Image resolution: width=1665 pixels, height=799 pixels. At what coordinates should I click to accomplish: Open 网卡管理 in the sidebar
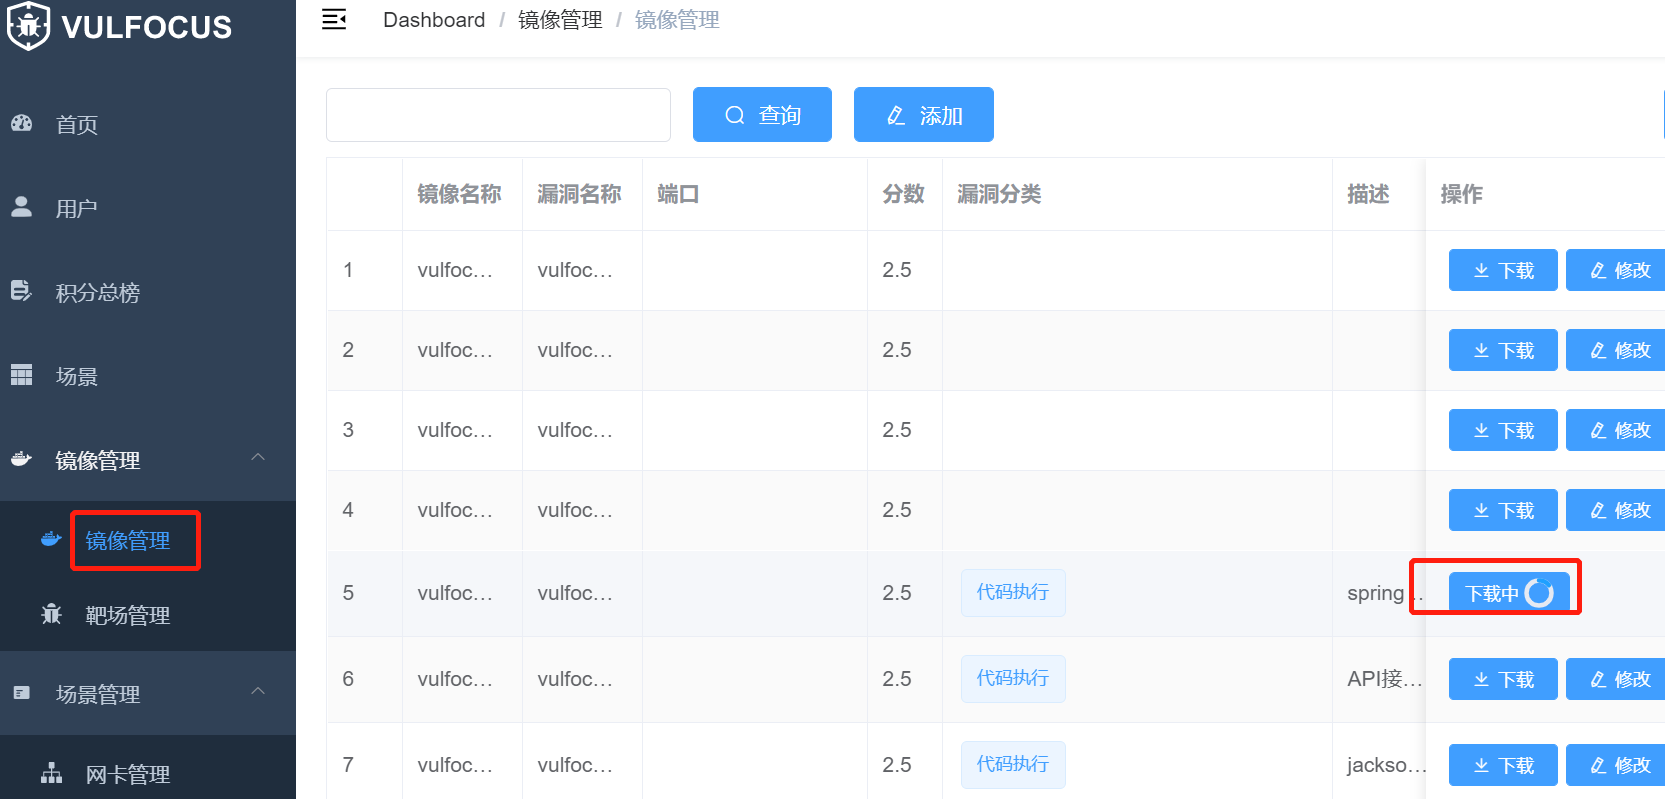pos(148,774)
